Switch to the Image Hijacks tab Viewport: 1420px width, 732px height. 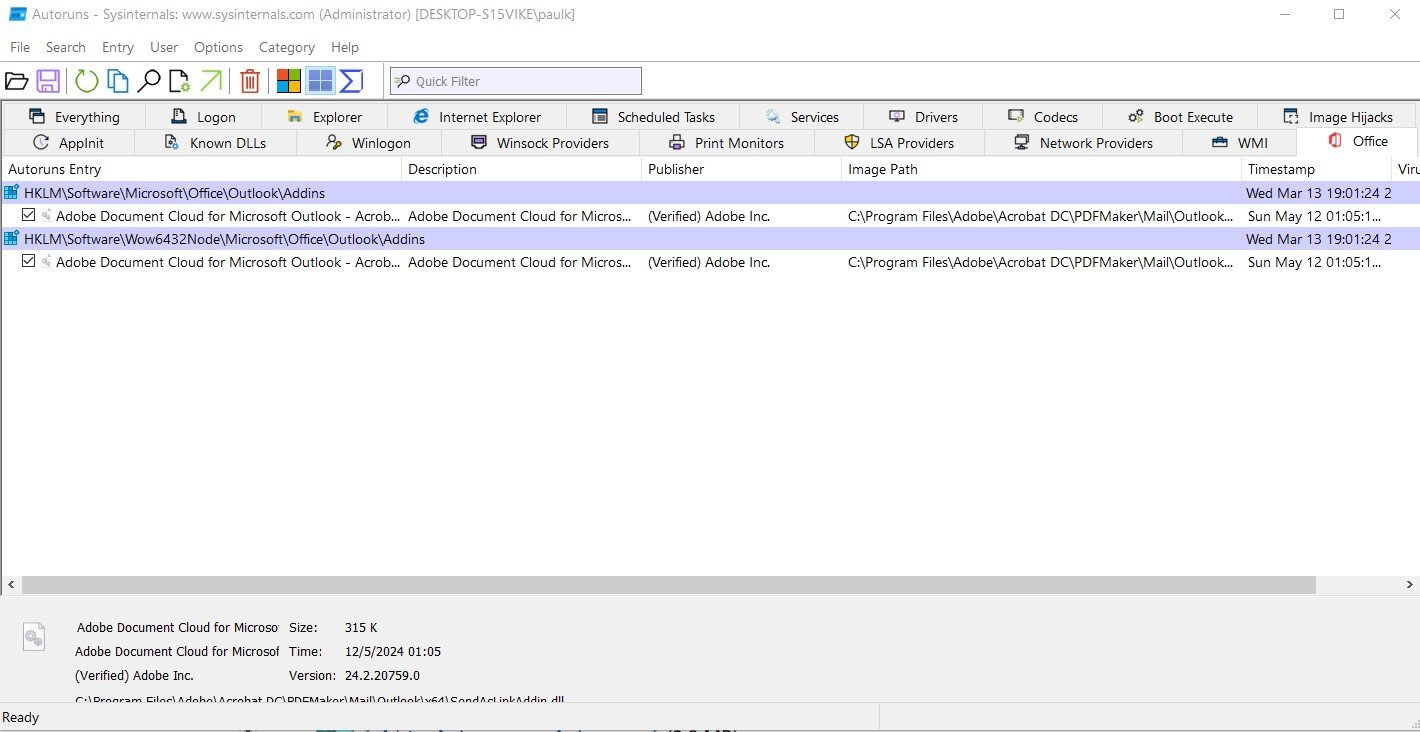(1337, 117)
